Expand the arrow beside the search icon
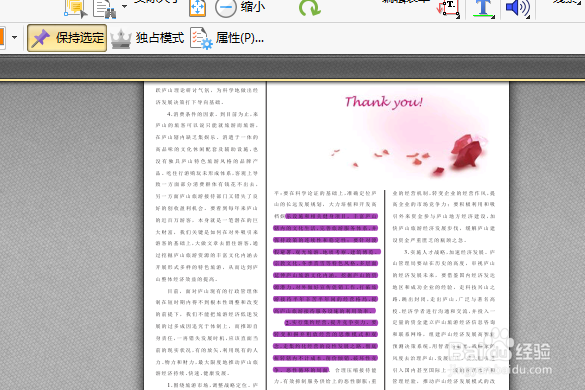This screenshot has width=585, height=390. 125,6
